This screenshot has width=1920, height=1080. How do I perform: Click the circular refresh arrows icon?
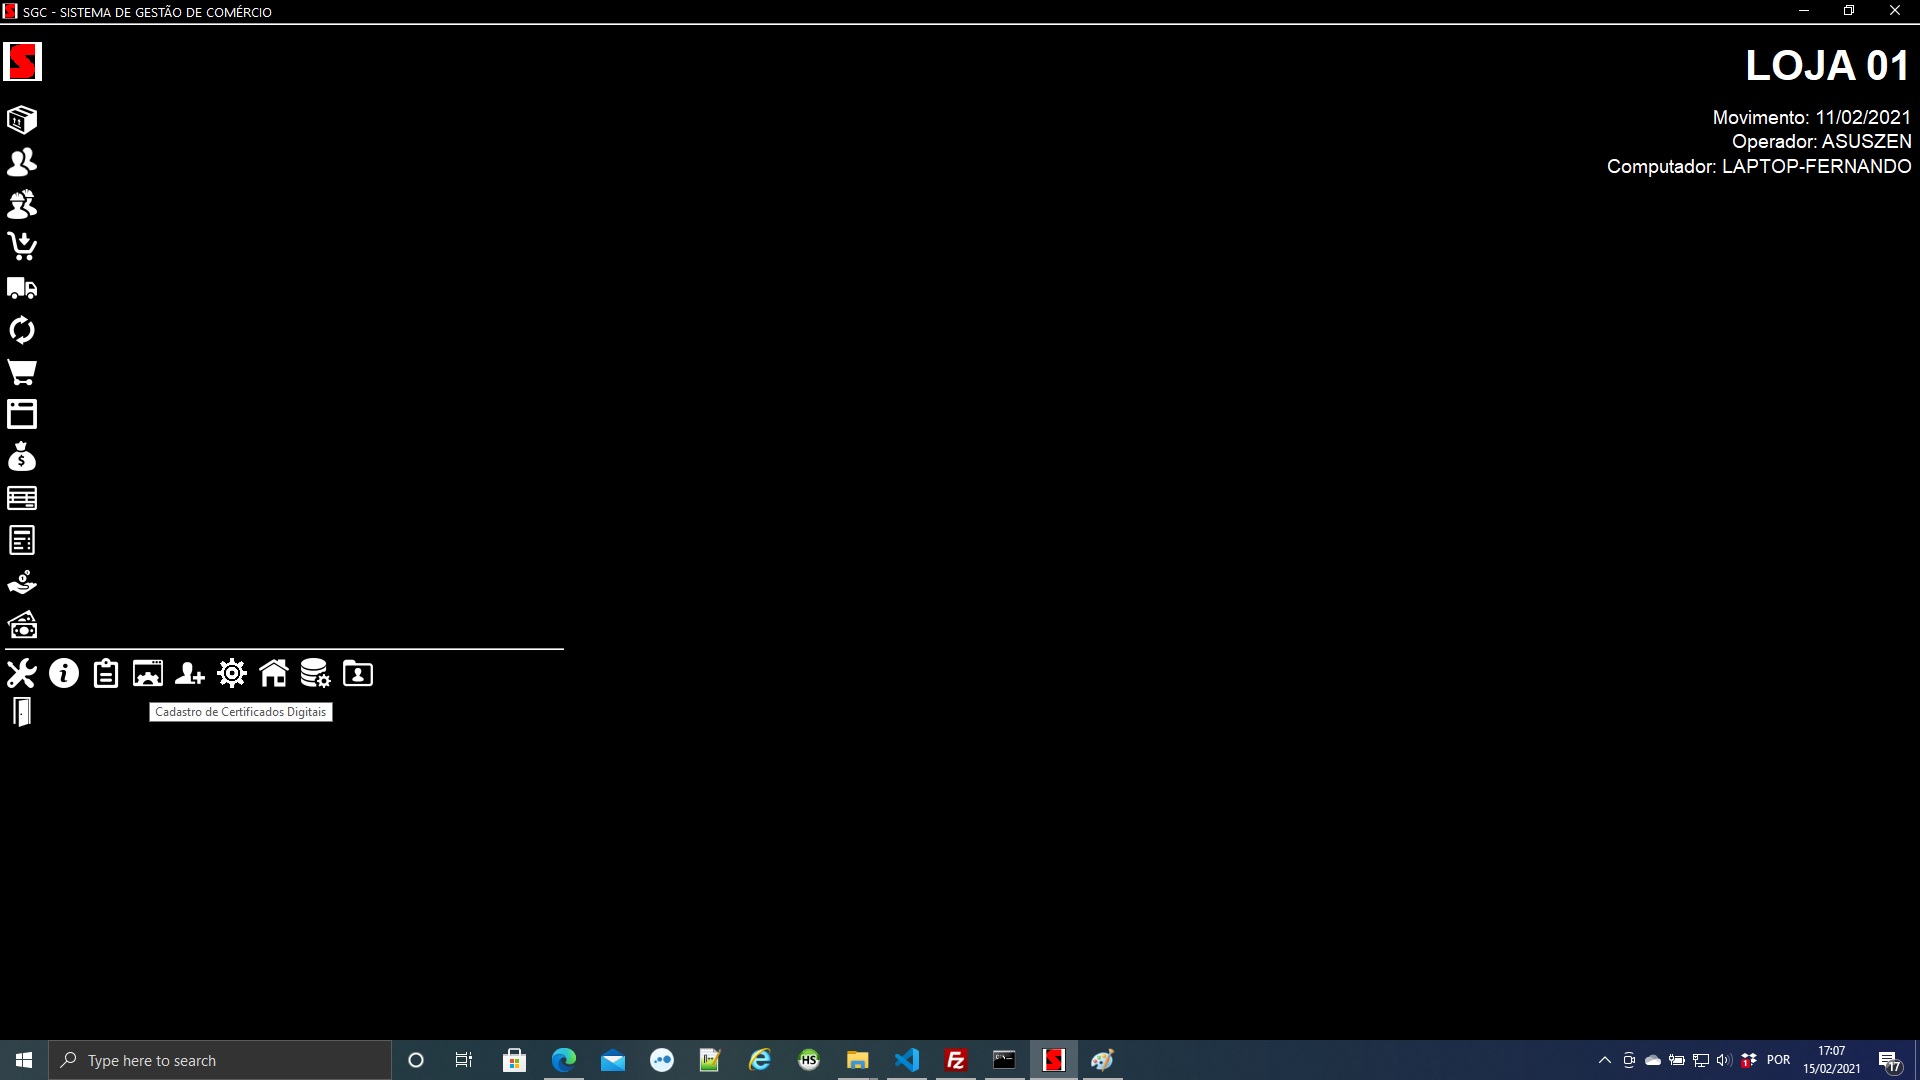(x=22, y=330)
